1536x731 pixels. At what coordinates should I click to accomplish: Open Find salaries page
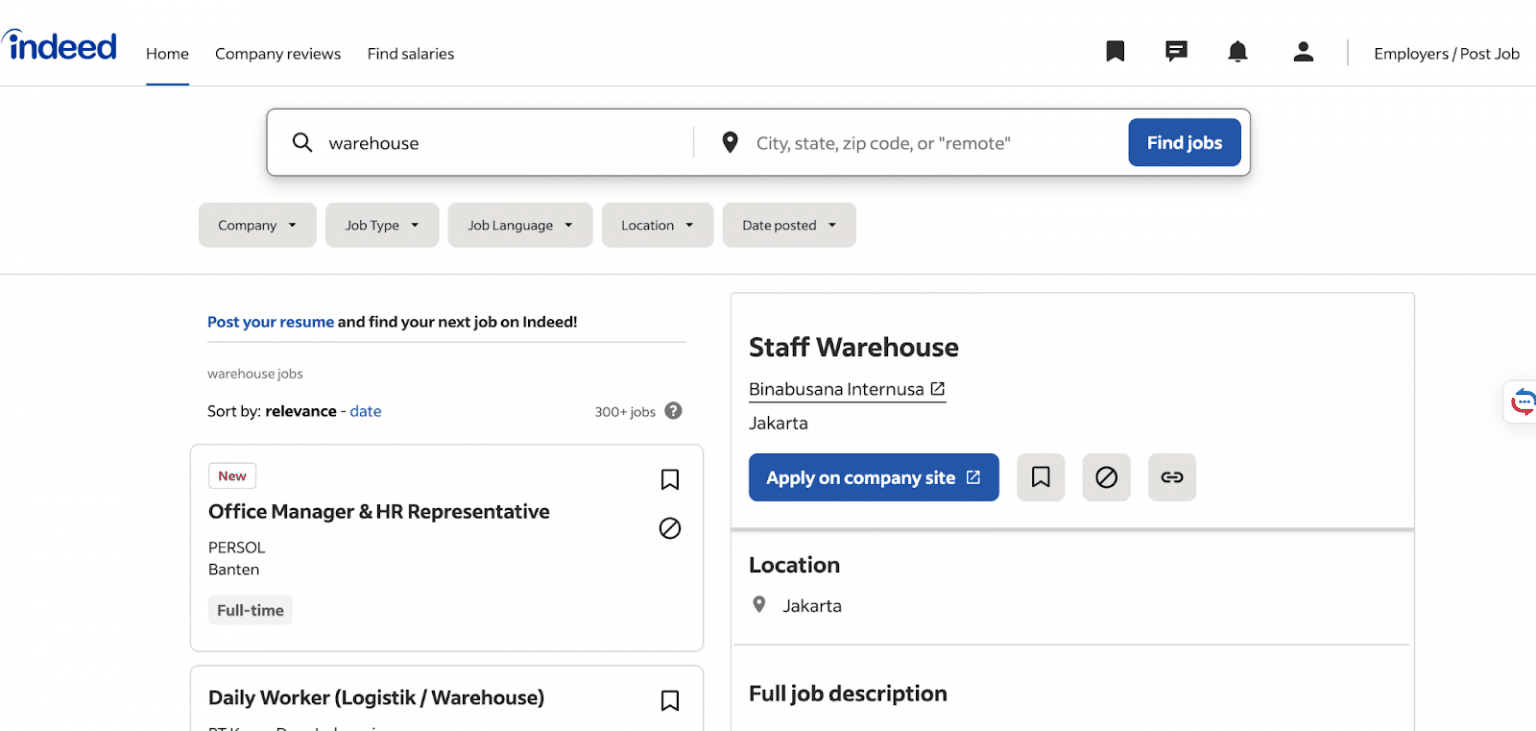(410, 54)
